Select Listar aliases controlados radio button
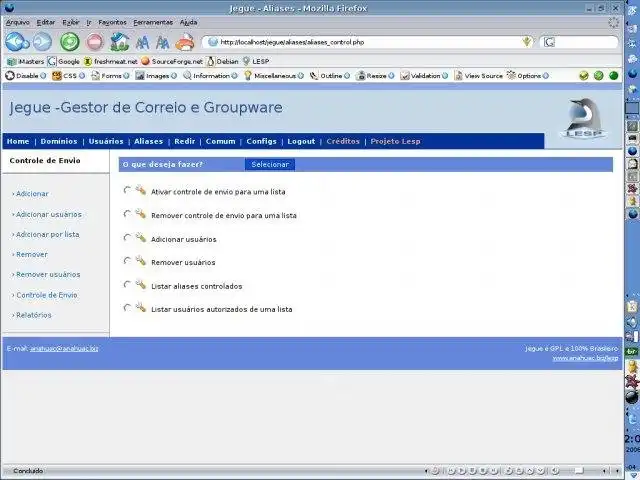 click(127, 284)
